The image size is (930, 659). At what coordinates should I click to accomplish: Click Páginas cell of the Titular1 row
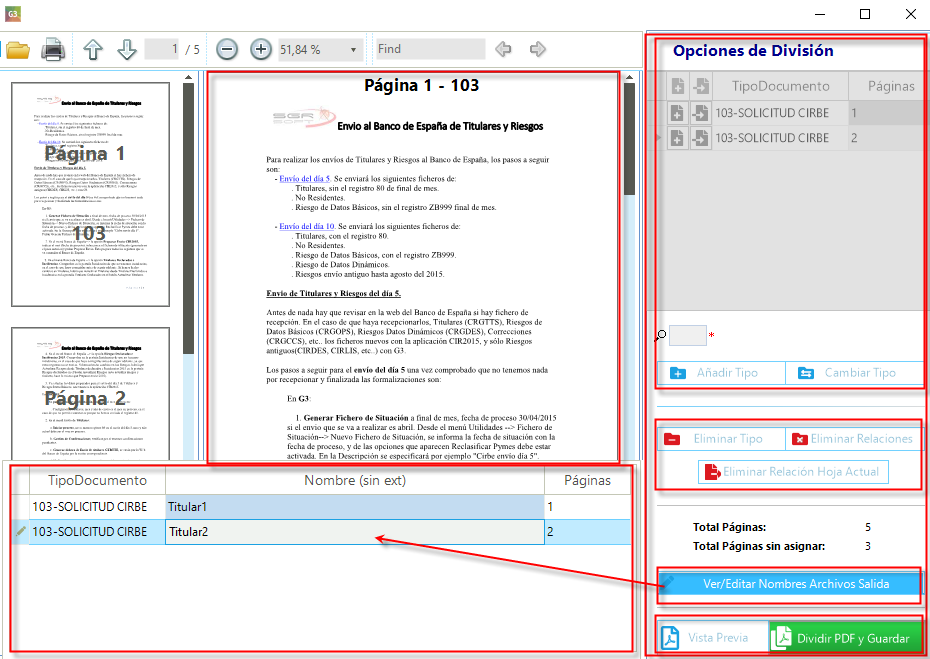coord(588,507)
